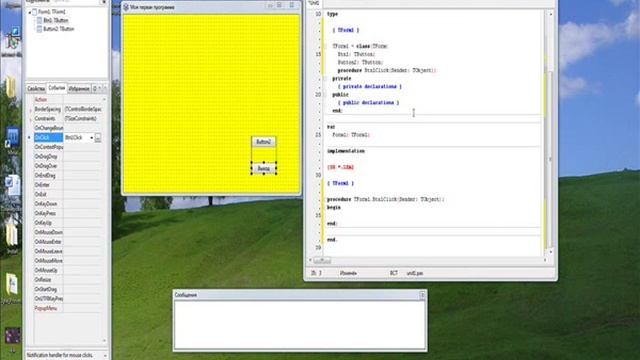Expand the hint panel dropdown arrow at the bottom
Viewport: 640px width, 360px height.
pos(105,356)
